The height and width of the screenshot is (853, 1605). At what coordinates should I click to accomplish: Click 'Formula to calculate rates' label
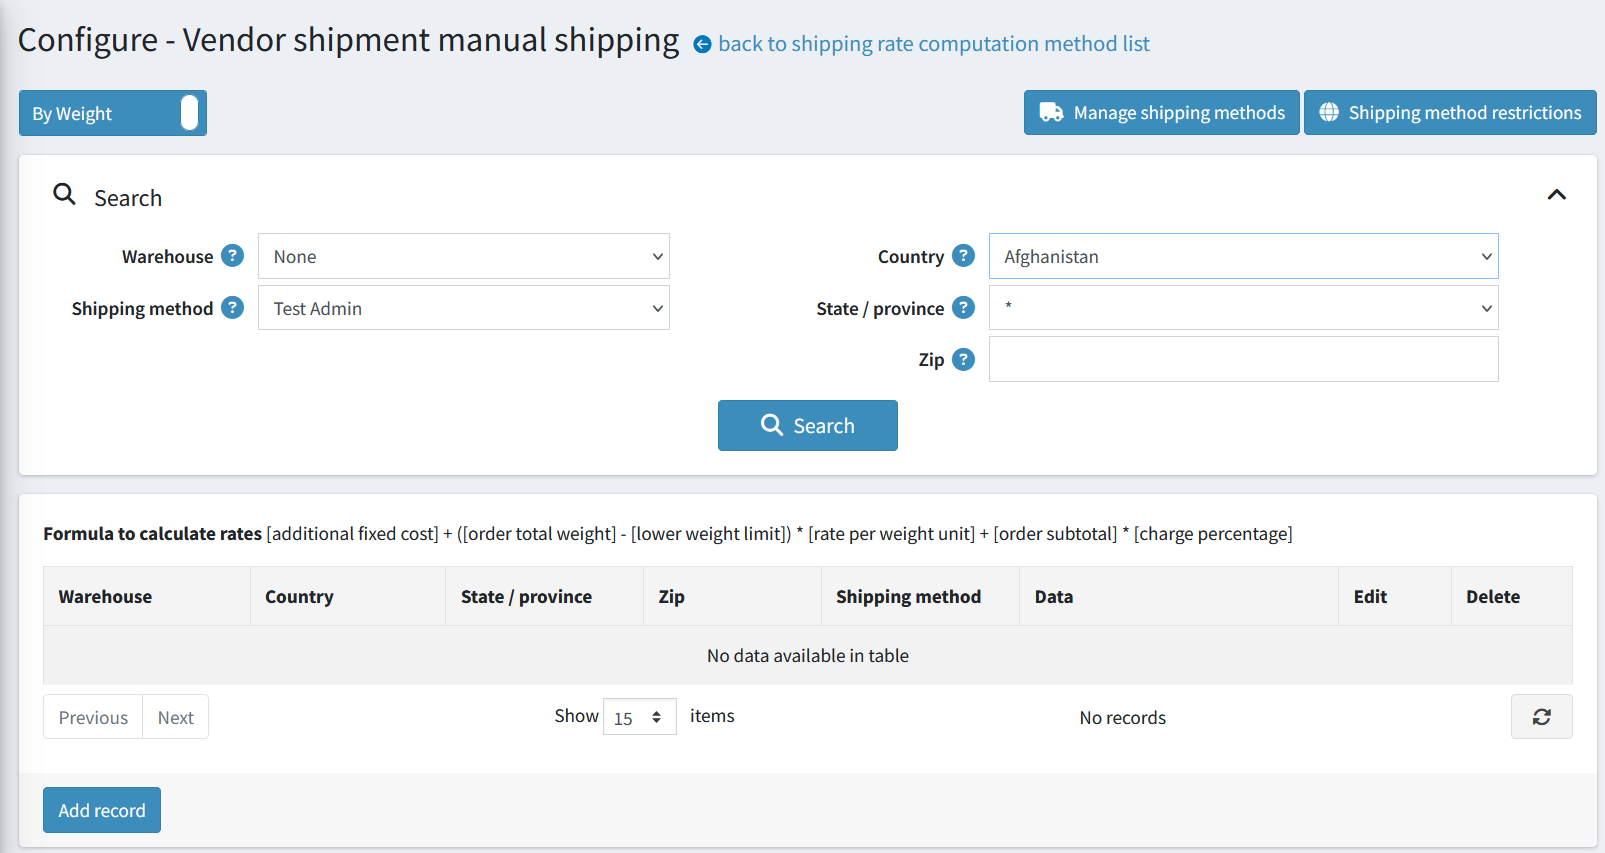click(152, 534)
